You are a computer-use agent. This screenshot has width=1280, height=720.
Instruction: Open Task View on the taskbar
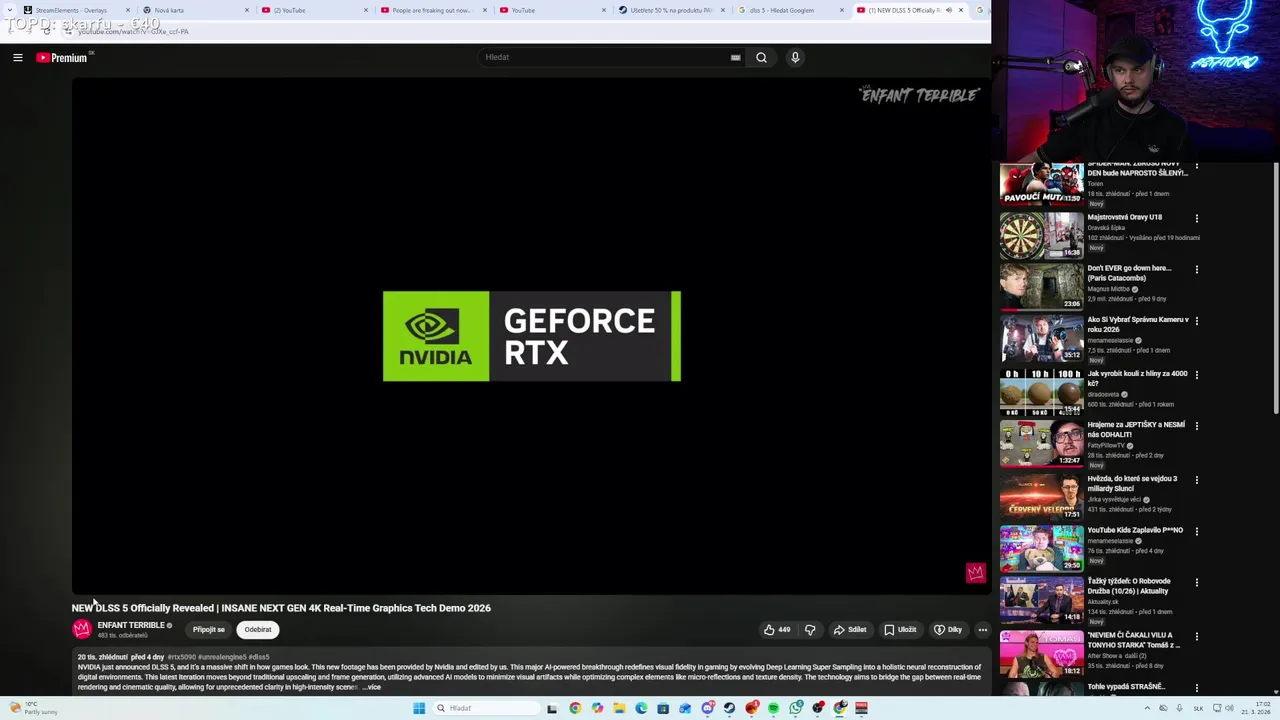click(x=551, y=708)
